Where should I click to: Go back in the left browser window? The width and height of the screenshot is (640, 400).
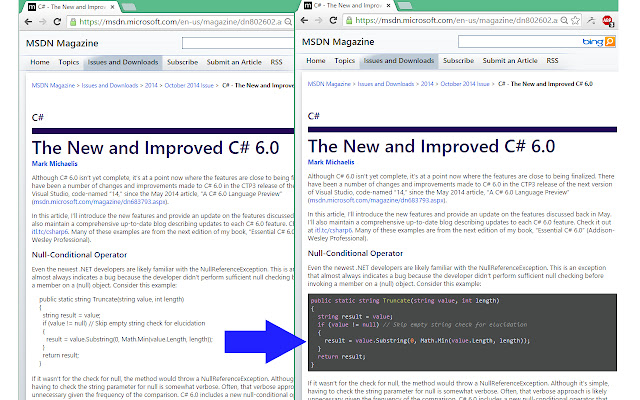[28, 22]
